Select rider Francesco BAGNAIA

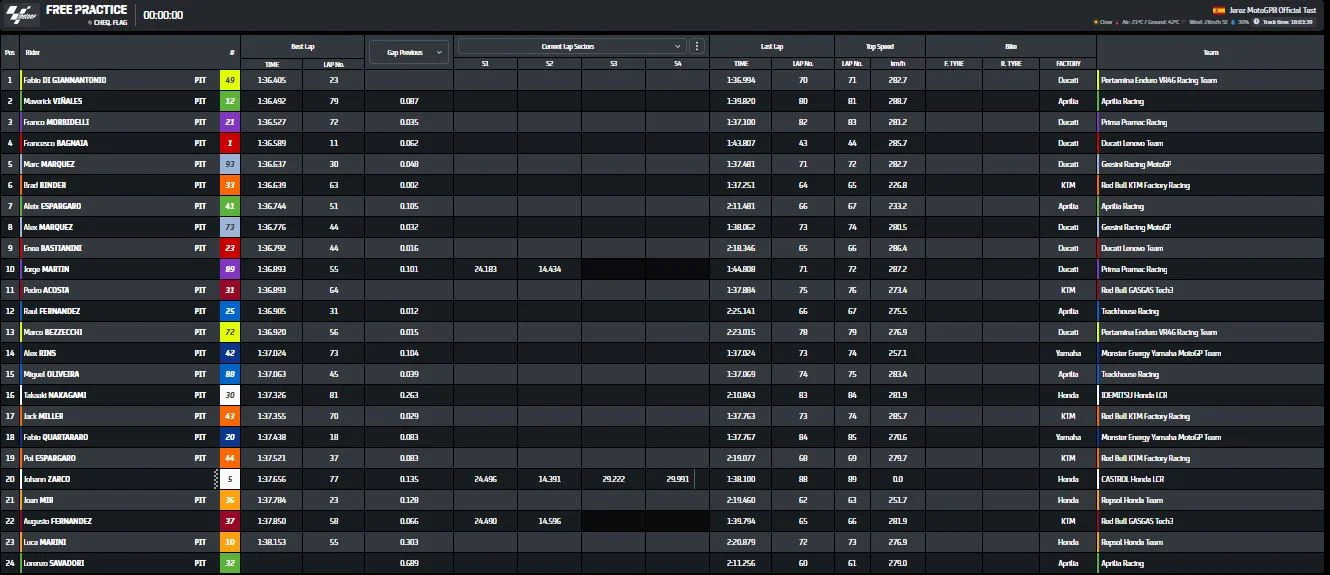point(57,143)
